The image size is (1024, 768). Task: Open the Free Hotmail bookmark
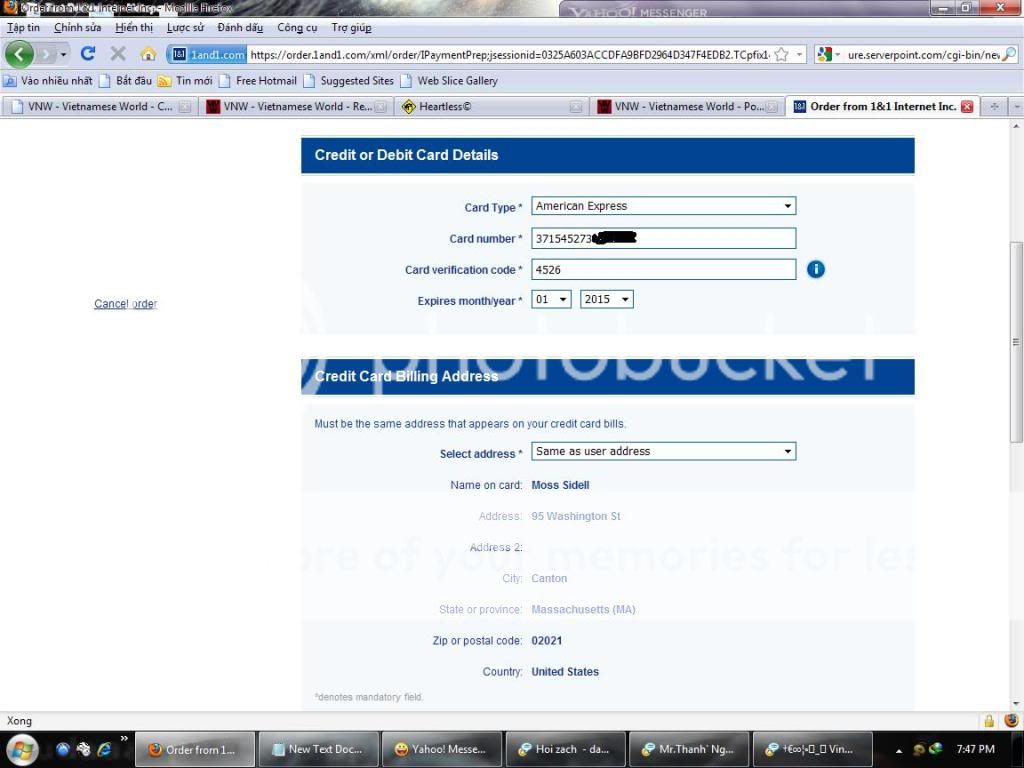pyautogui.click(x=266, y=81)
